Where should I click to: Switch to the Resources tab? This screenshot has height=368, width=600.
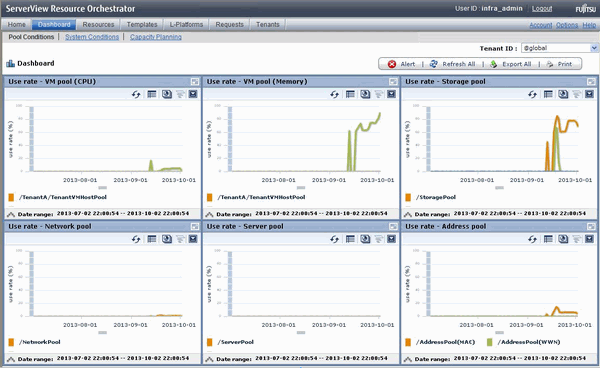[98, 24]
